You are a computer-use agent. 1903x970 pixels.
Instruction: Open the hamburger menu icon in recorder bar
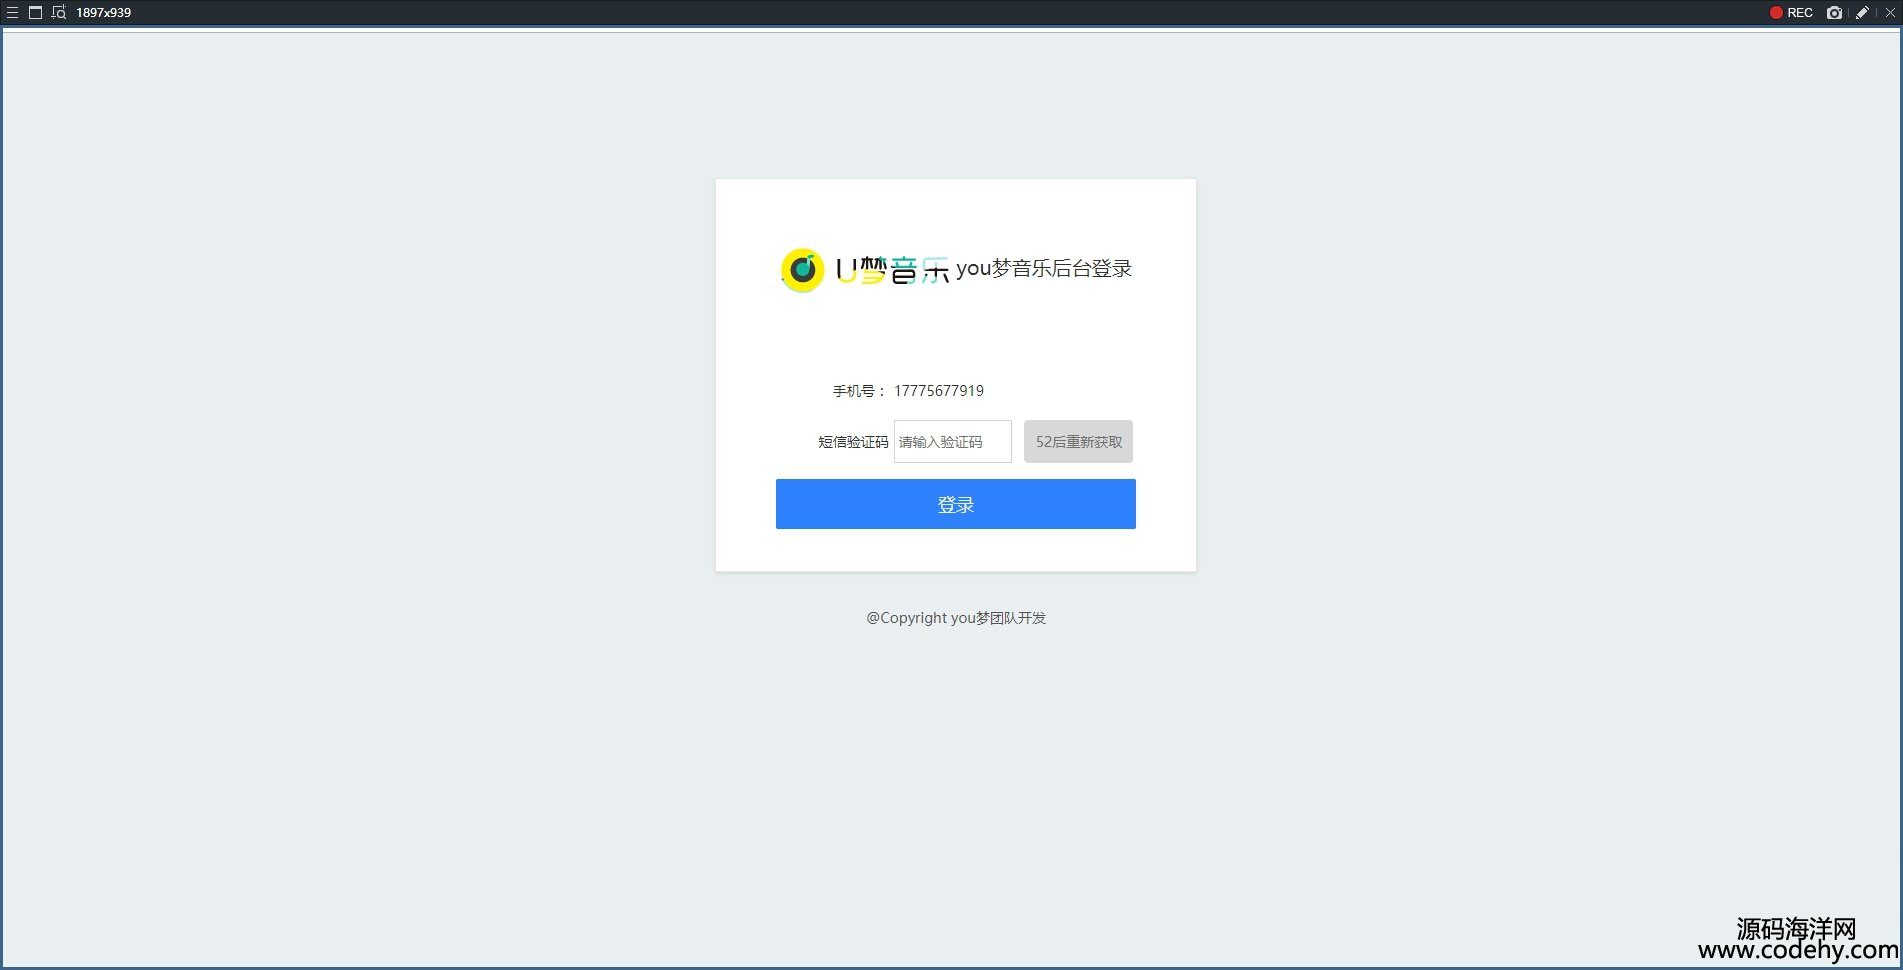click(x=13, y=13)
